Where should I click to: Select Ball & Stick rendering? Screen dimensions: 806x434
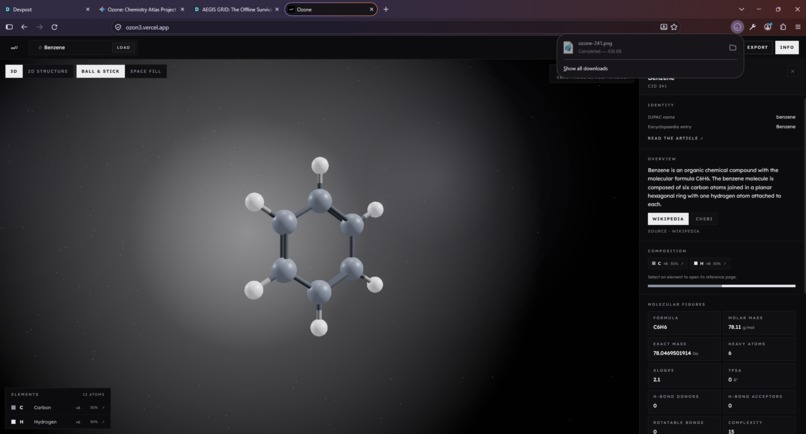tap(100, 71)
